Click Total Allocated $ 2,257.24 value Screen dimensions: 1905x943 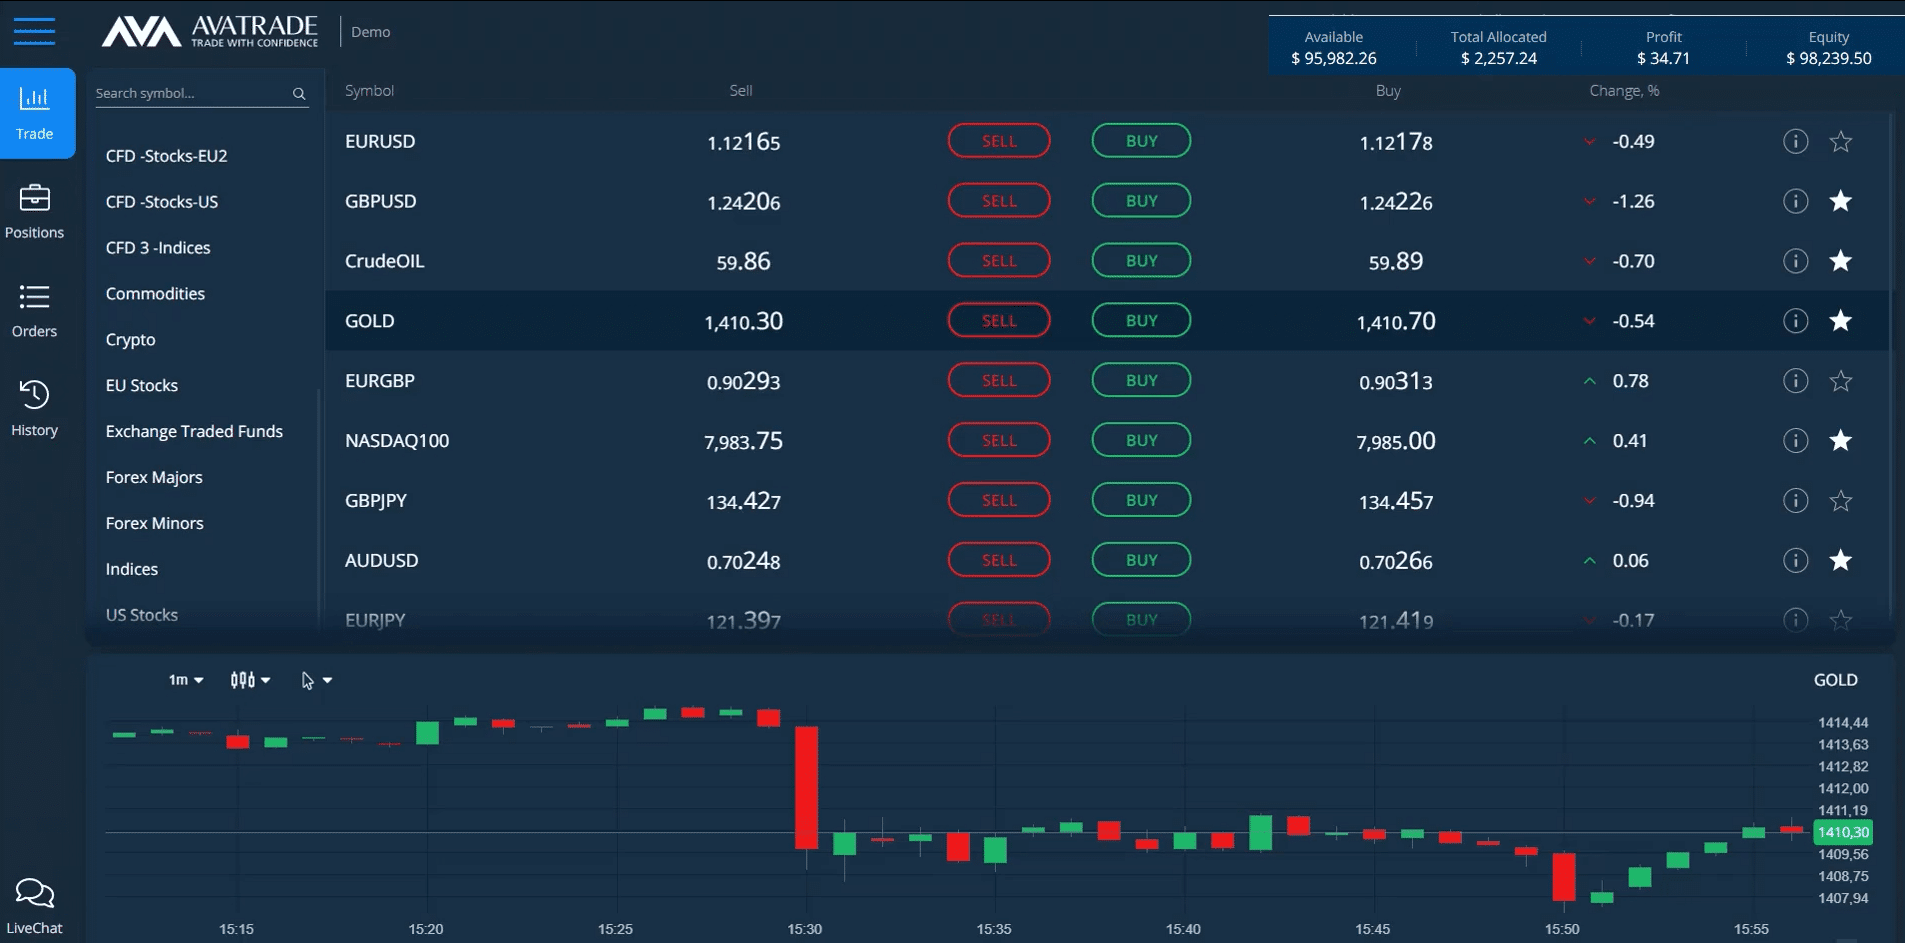tap(1498, 58)
